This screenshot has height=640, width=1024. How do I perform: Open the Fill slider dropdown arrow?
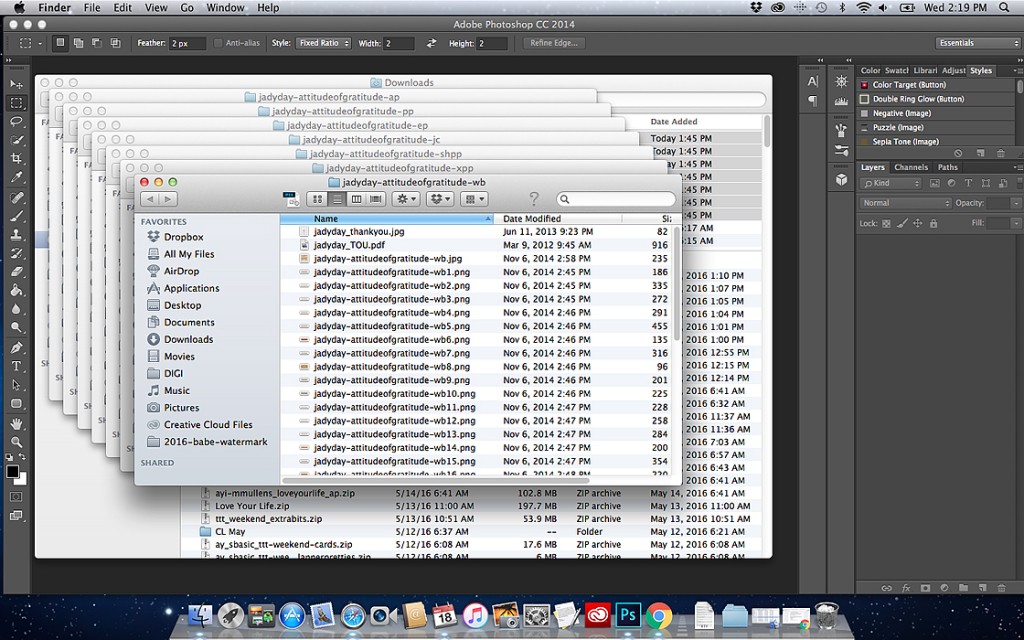[1016, 223]
